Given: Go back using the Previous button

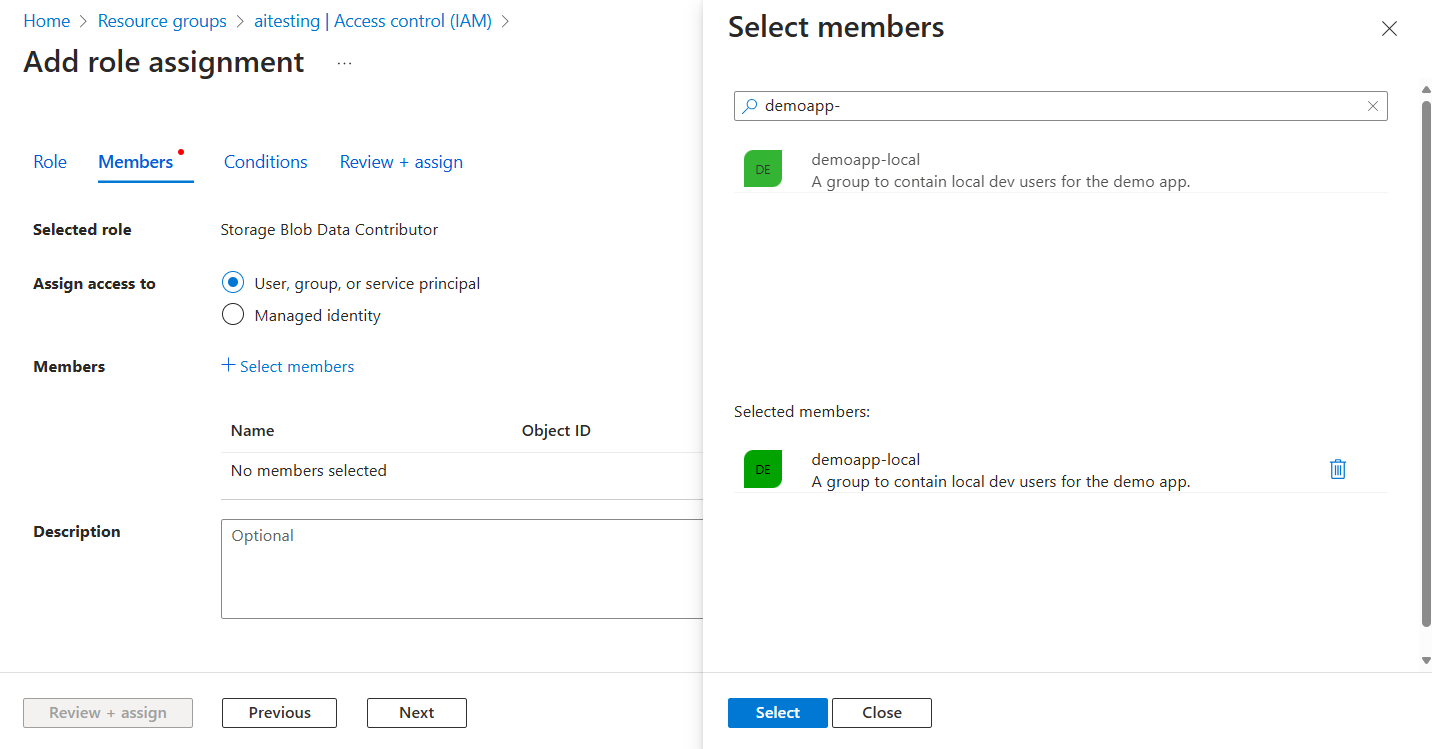Looking at the screenshot, I should [279, 712].
